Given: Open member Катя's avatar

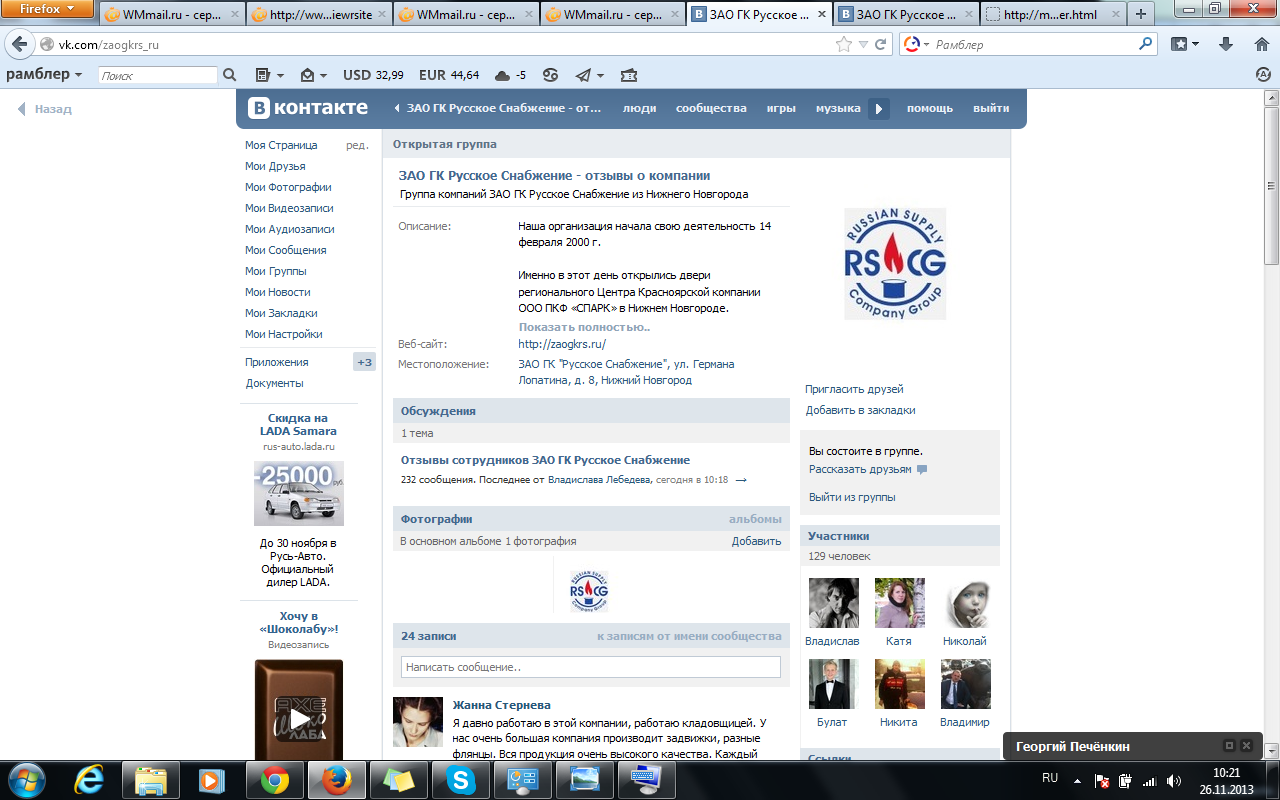Looking at the screenshot, I should 899,603.
